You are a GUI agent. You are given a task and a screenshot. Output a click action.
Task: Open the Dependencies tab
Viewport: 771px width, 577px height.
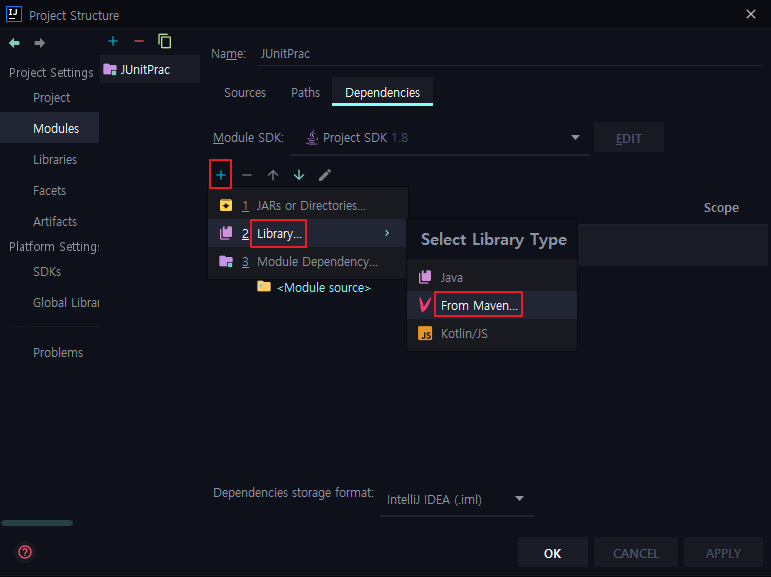(383, 92)
